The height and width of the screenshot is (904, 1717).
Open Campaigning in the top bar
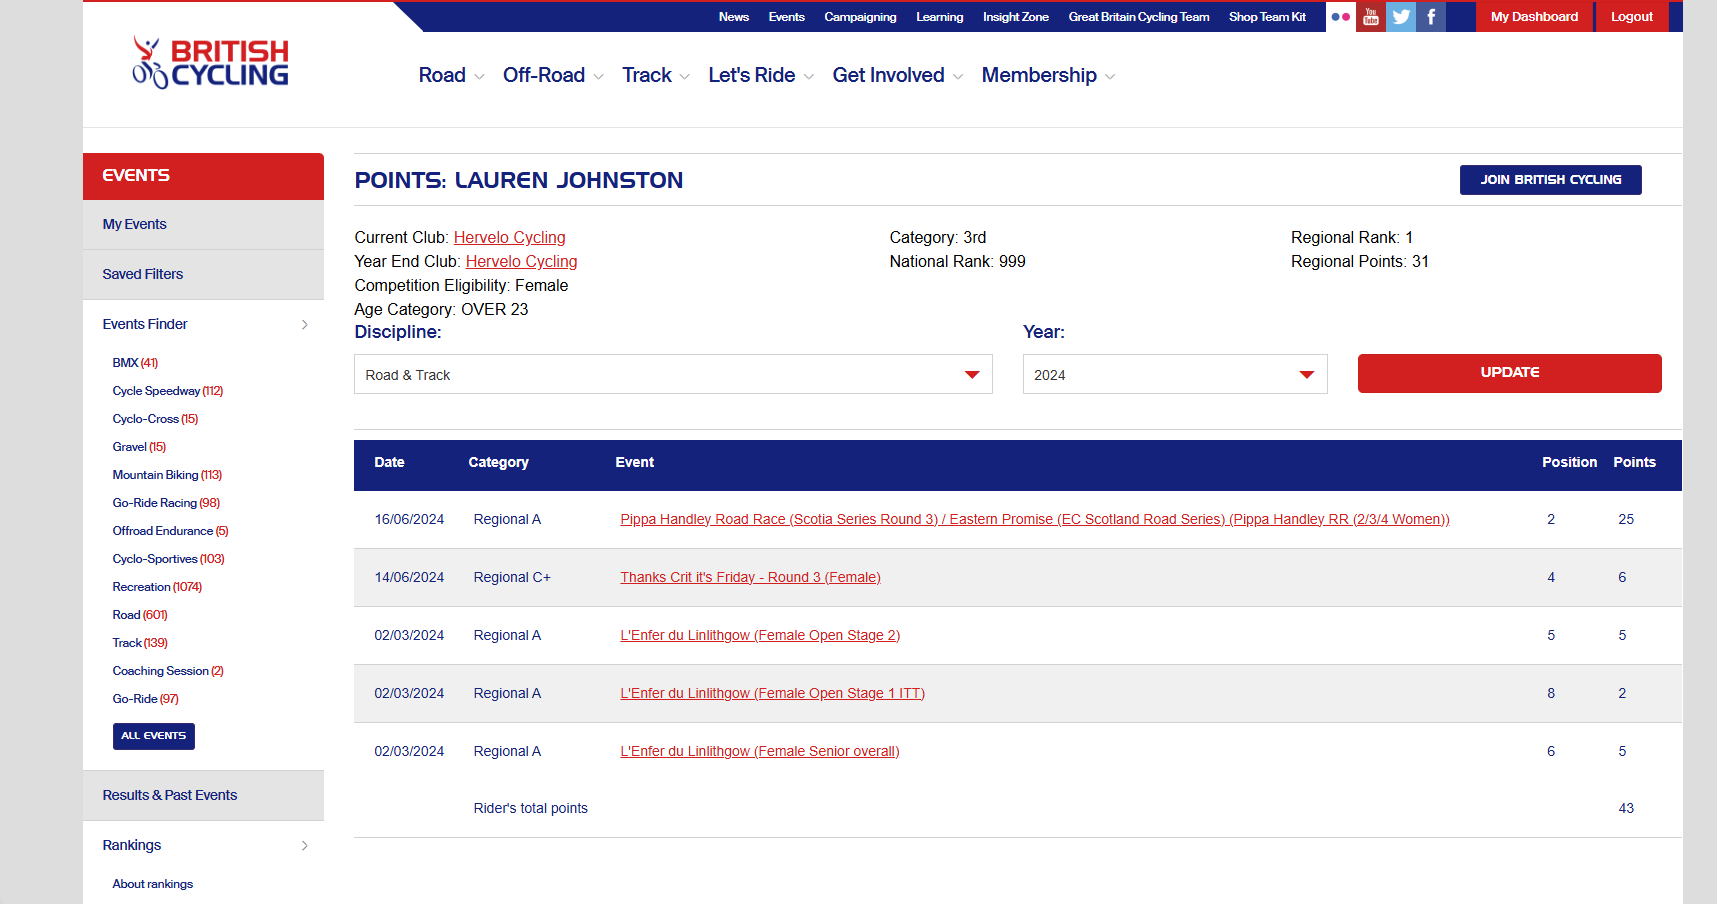coord(860,17)
